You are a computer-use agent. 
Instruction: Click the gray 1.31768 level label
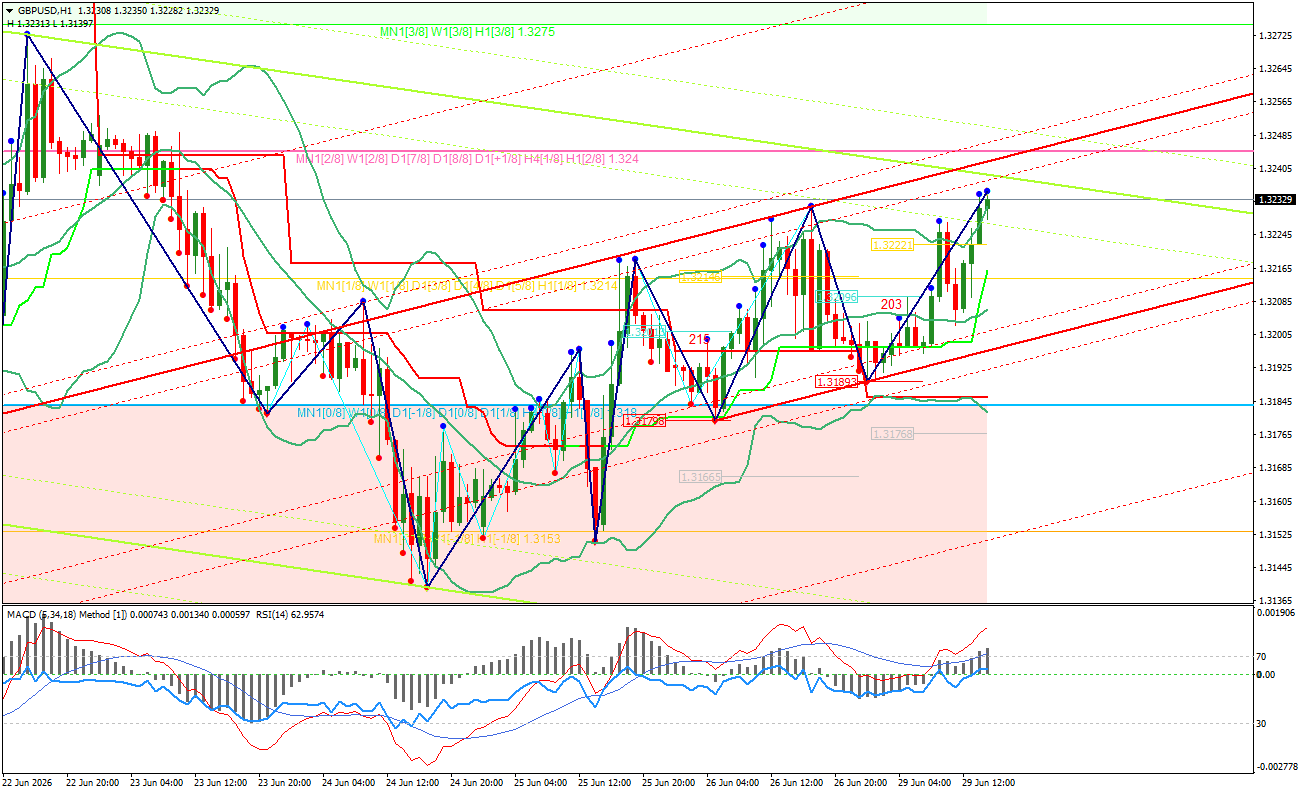coord(892,434)
